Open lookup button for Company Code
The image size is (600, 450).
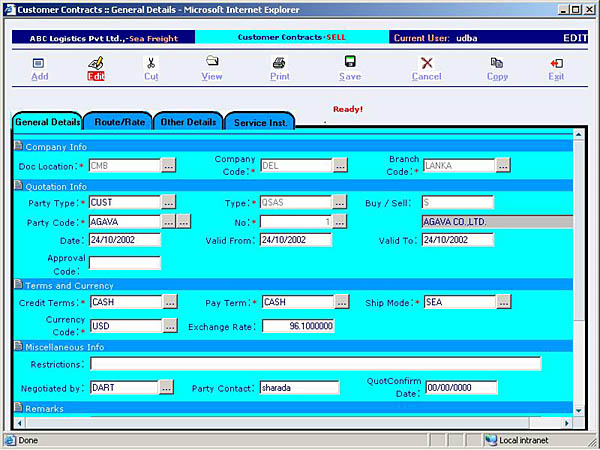coord(340,165)
